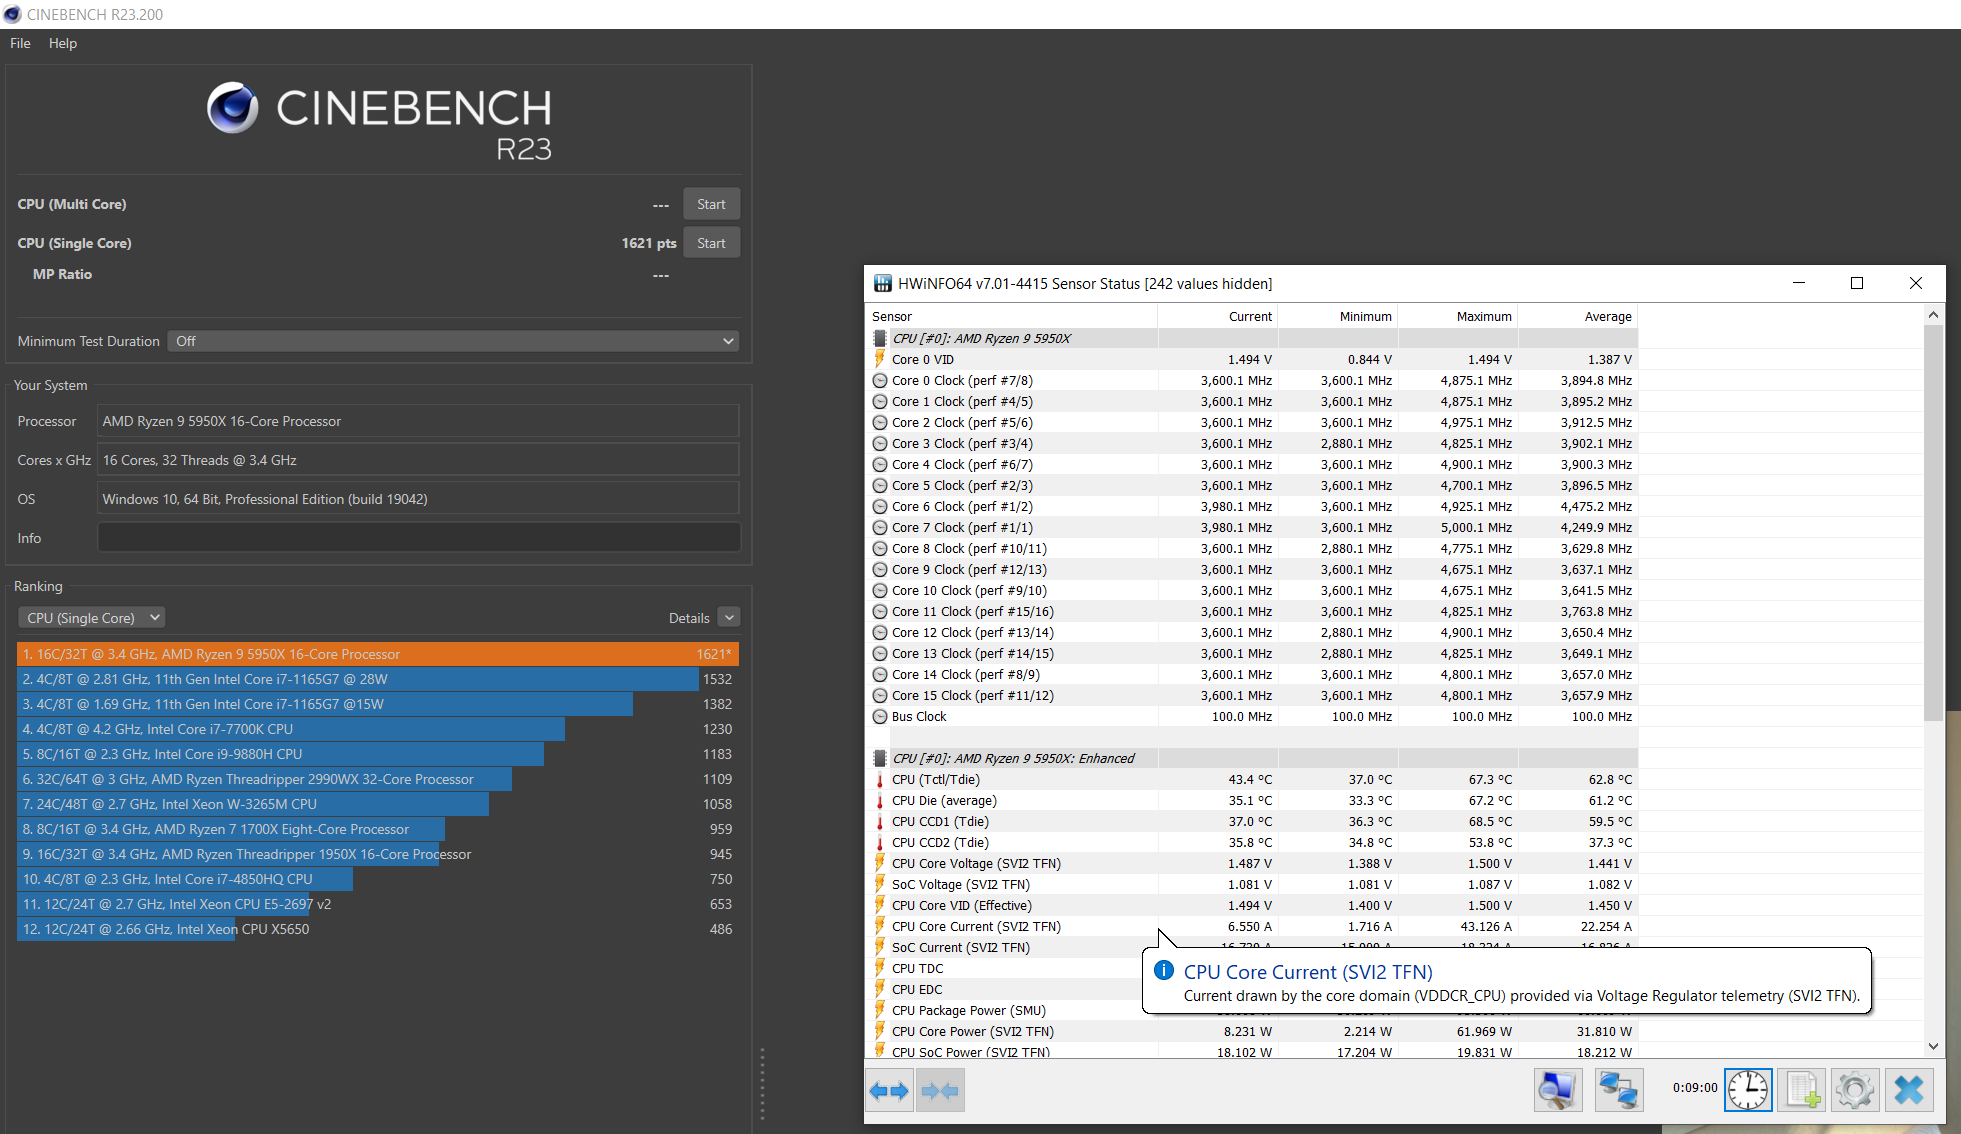Open the Help menu
This screenshot has width=1961, height=1134.
pos(62,43)
